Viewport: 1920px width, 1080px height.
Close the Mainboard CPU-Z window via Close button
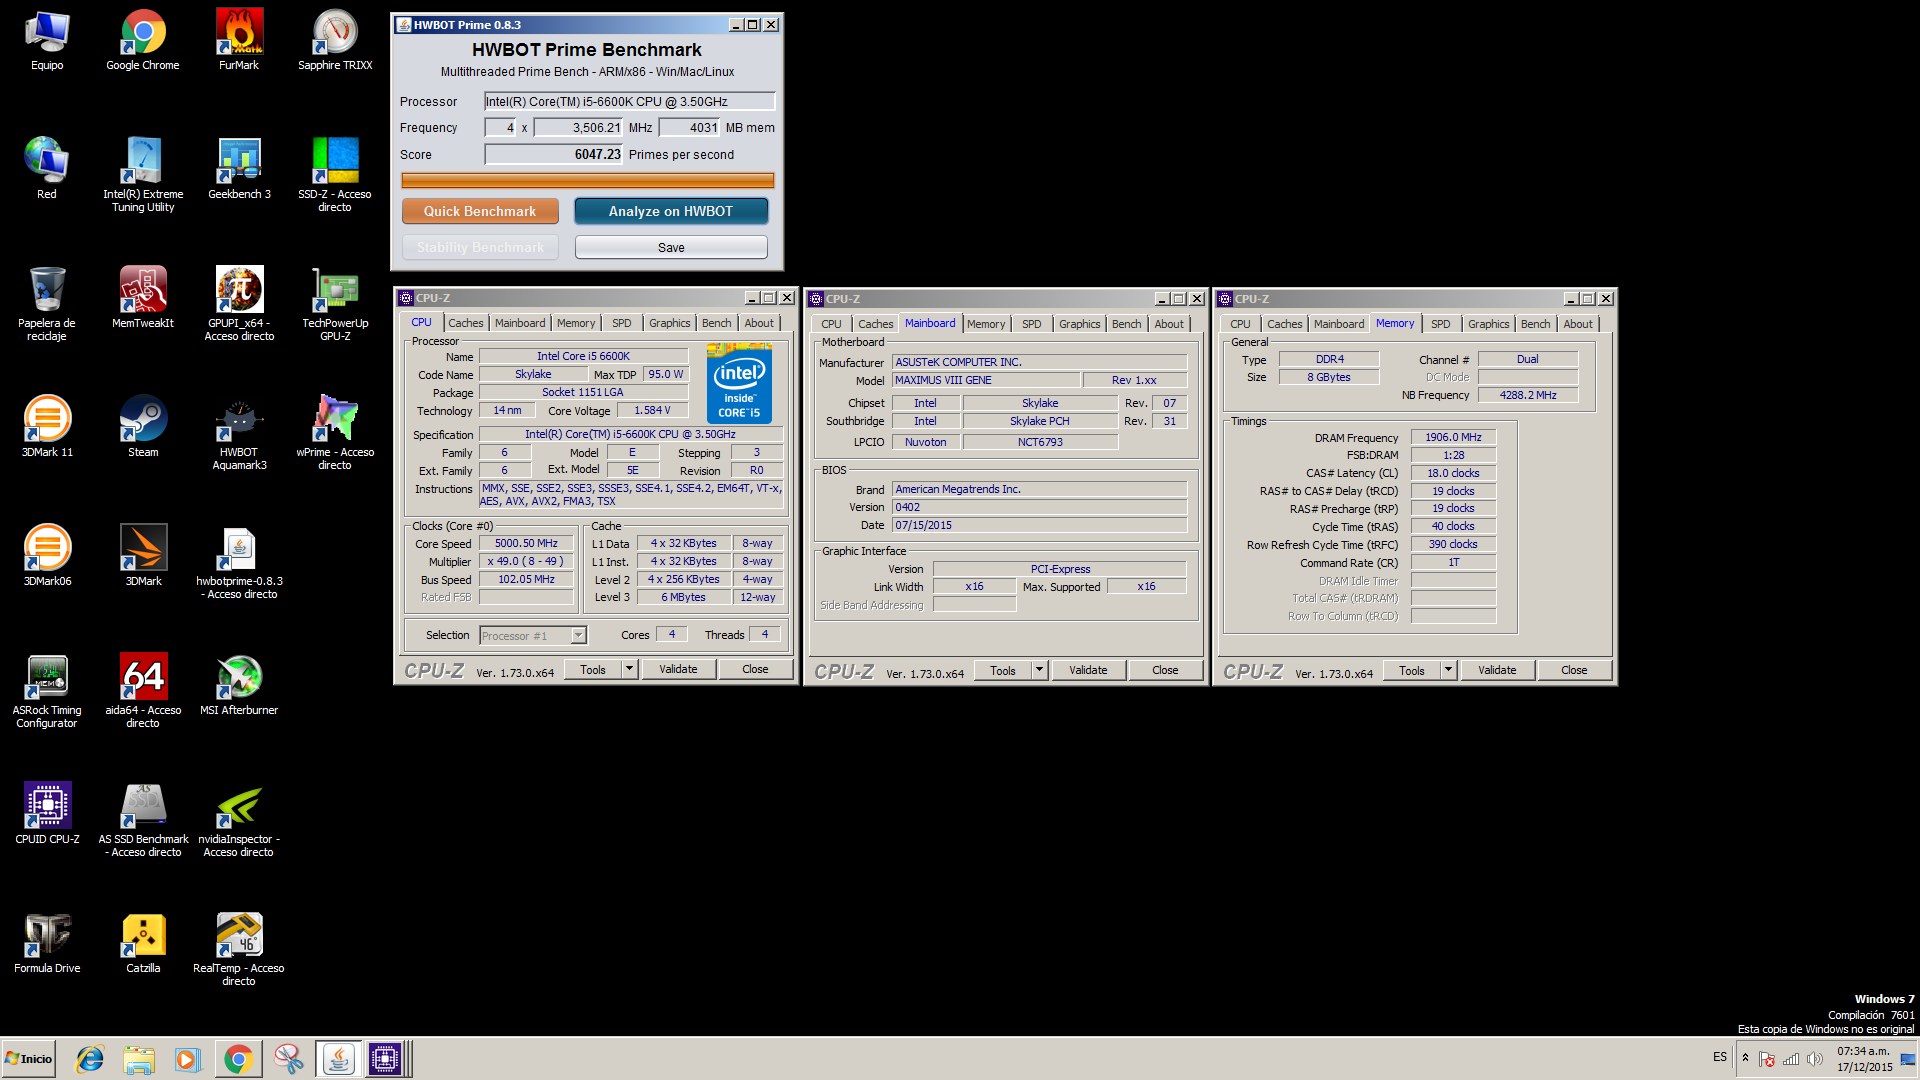click(x=1165, y=670)
